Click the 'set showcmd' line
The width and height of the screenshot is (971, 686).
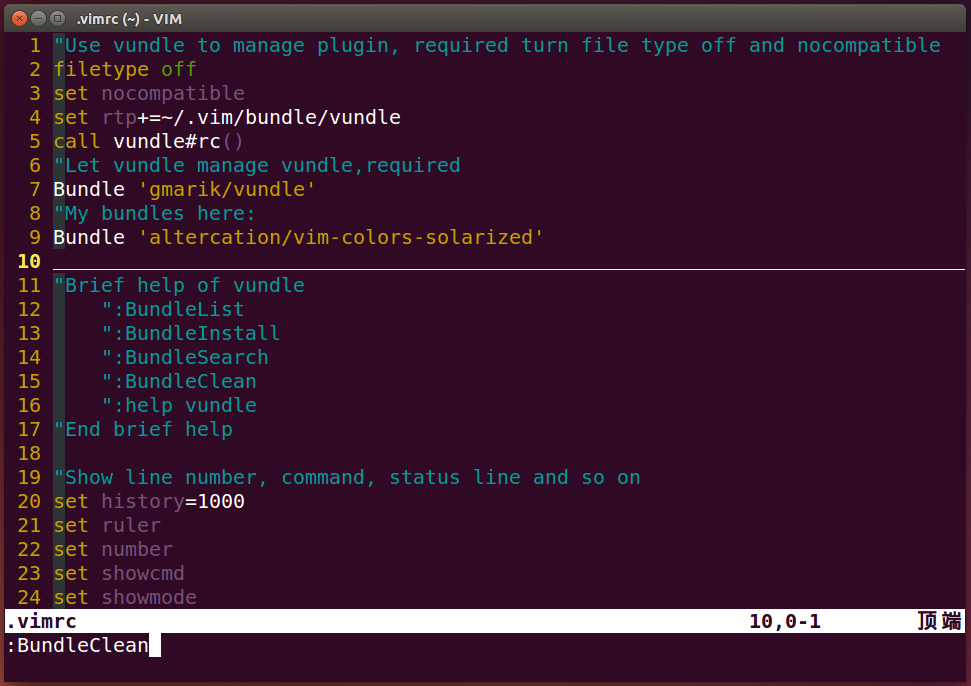[x=119, y=574]
